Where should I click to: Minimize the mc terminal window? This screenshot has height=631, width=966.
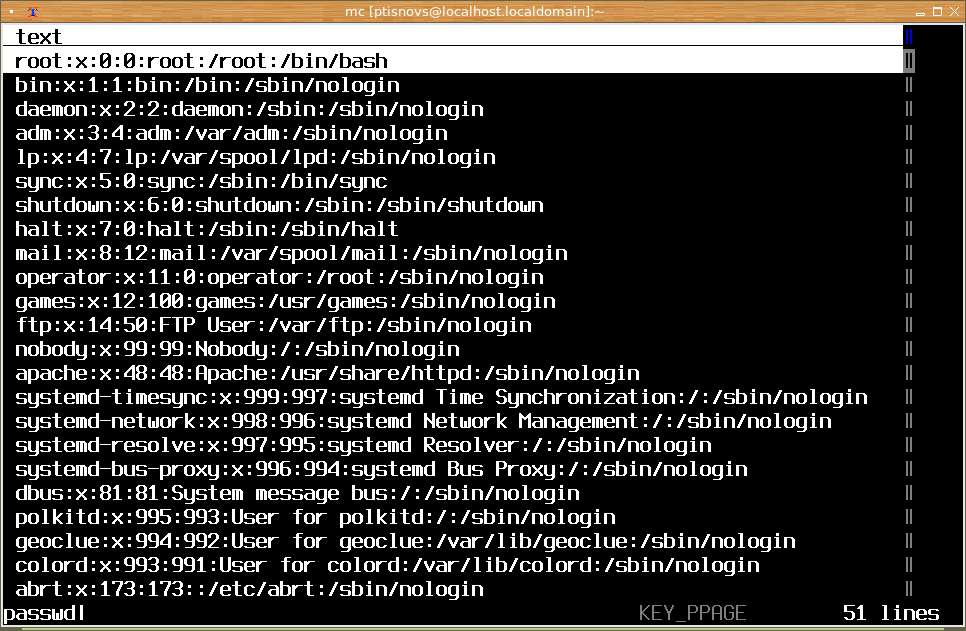920,12
